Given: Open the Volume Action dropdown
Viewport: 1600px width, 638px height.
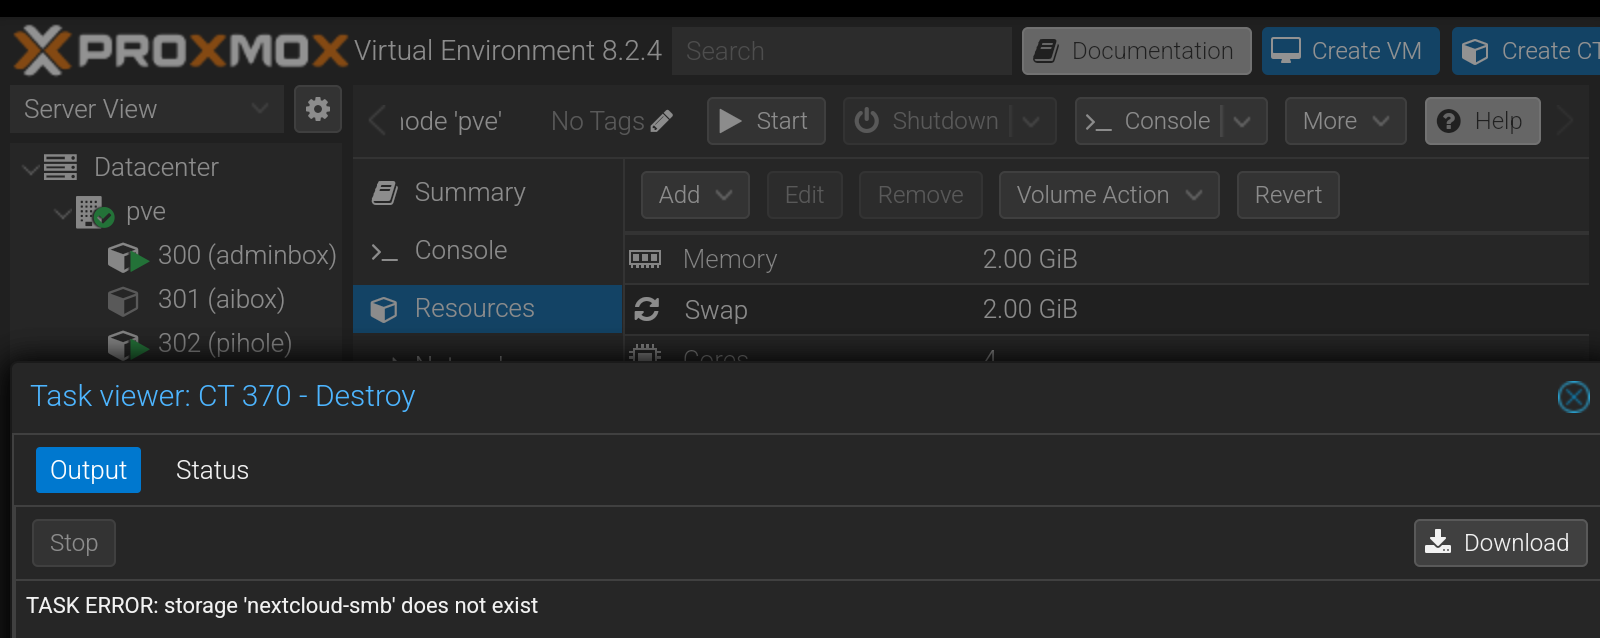Looking at the screenshot, I should point(1109,195).
